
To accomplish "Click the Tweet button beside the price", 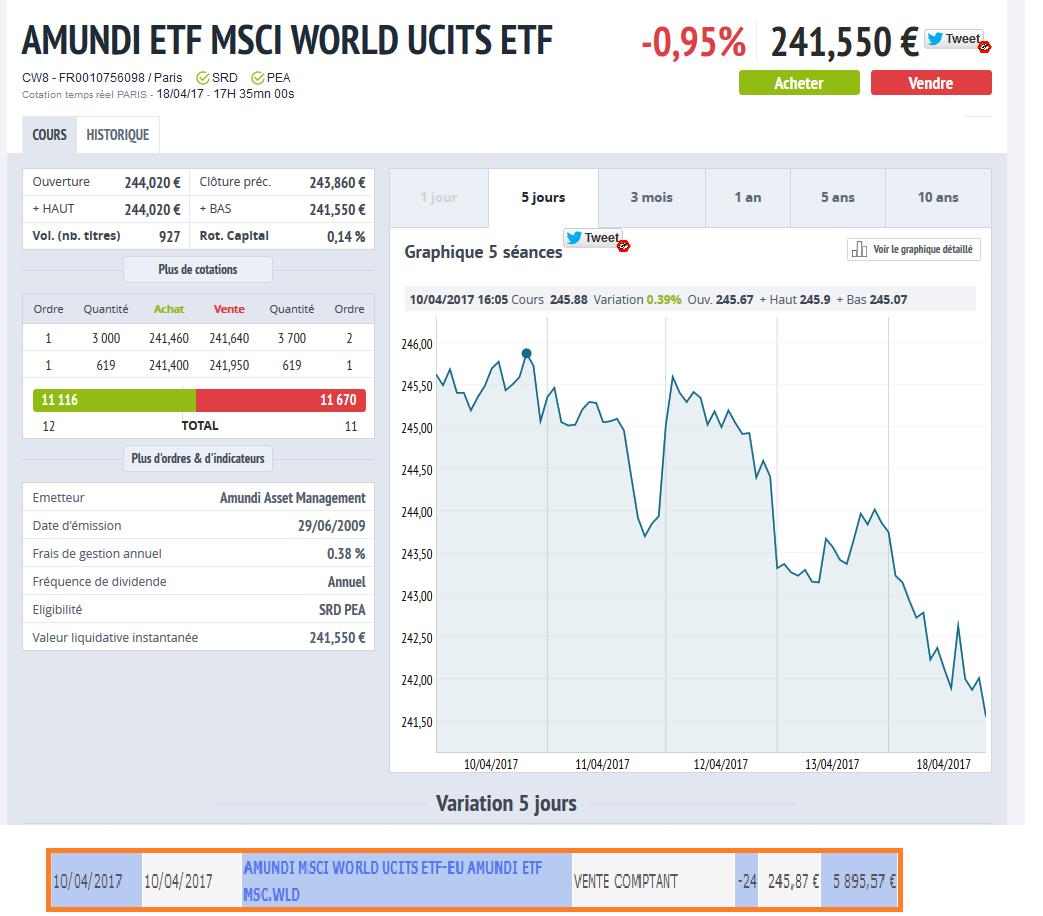I will [x=952, y=39].
